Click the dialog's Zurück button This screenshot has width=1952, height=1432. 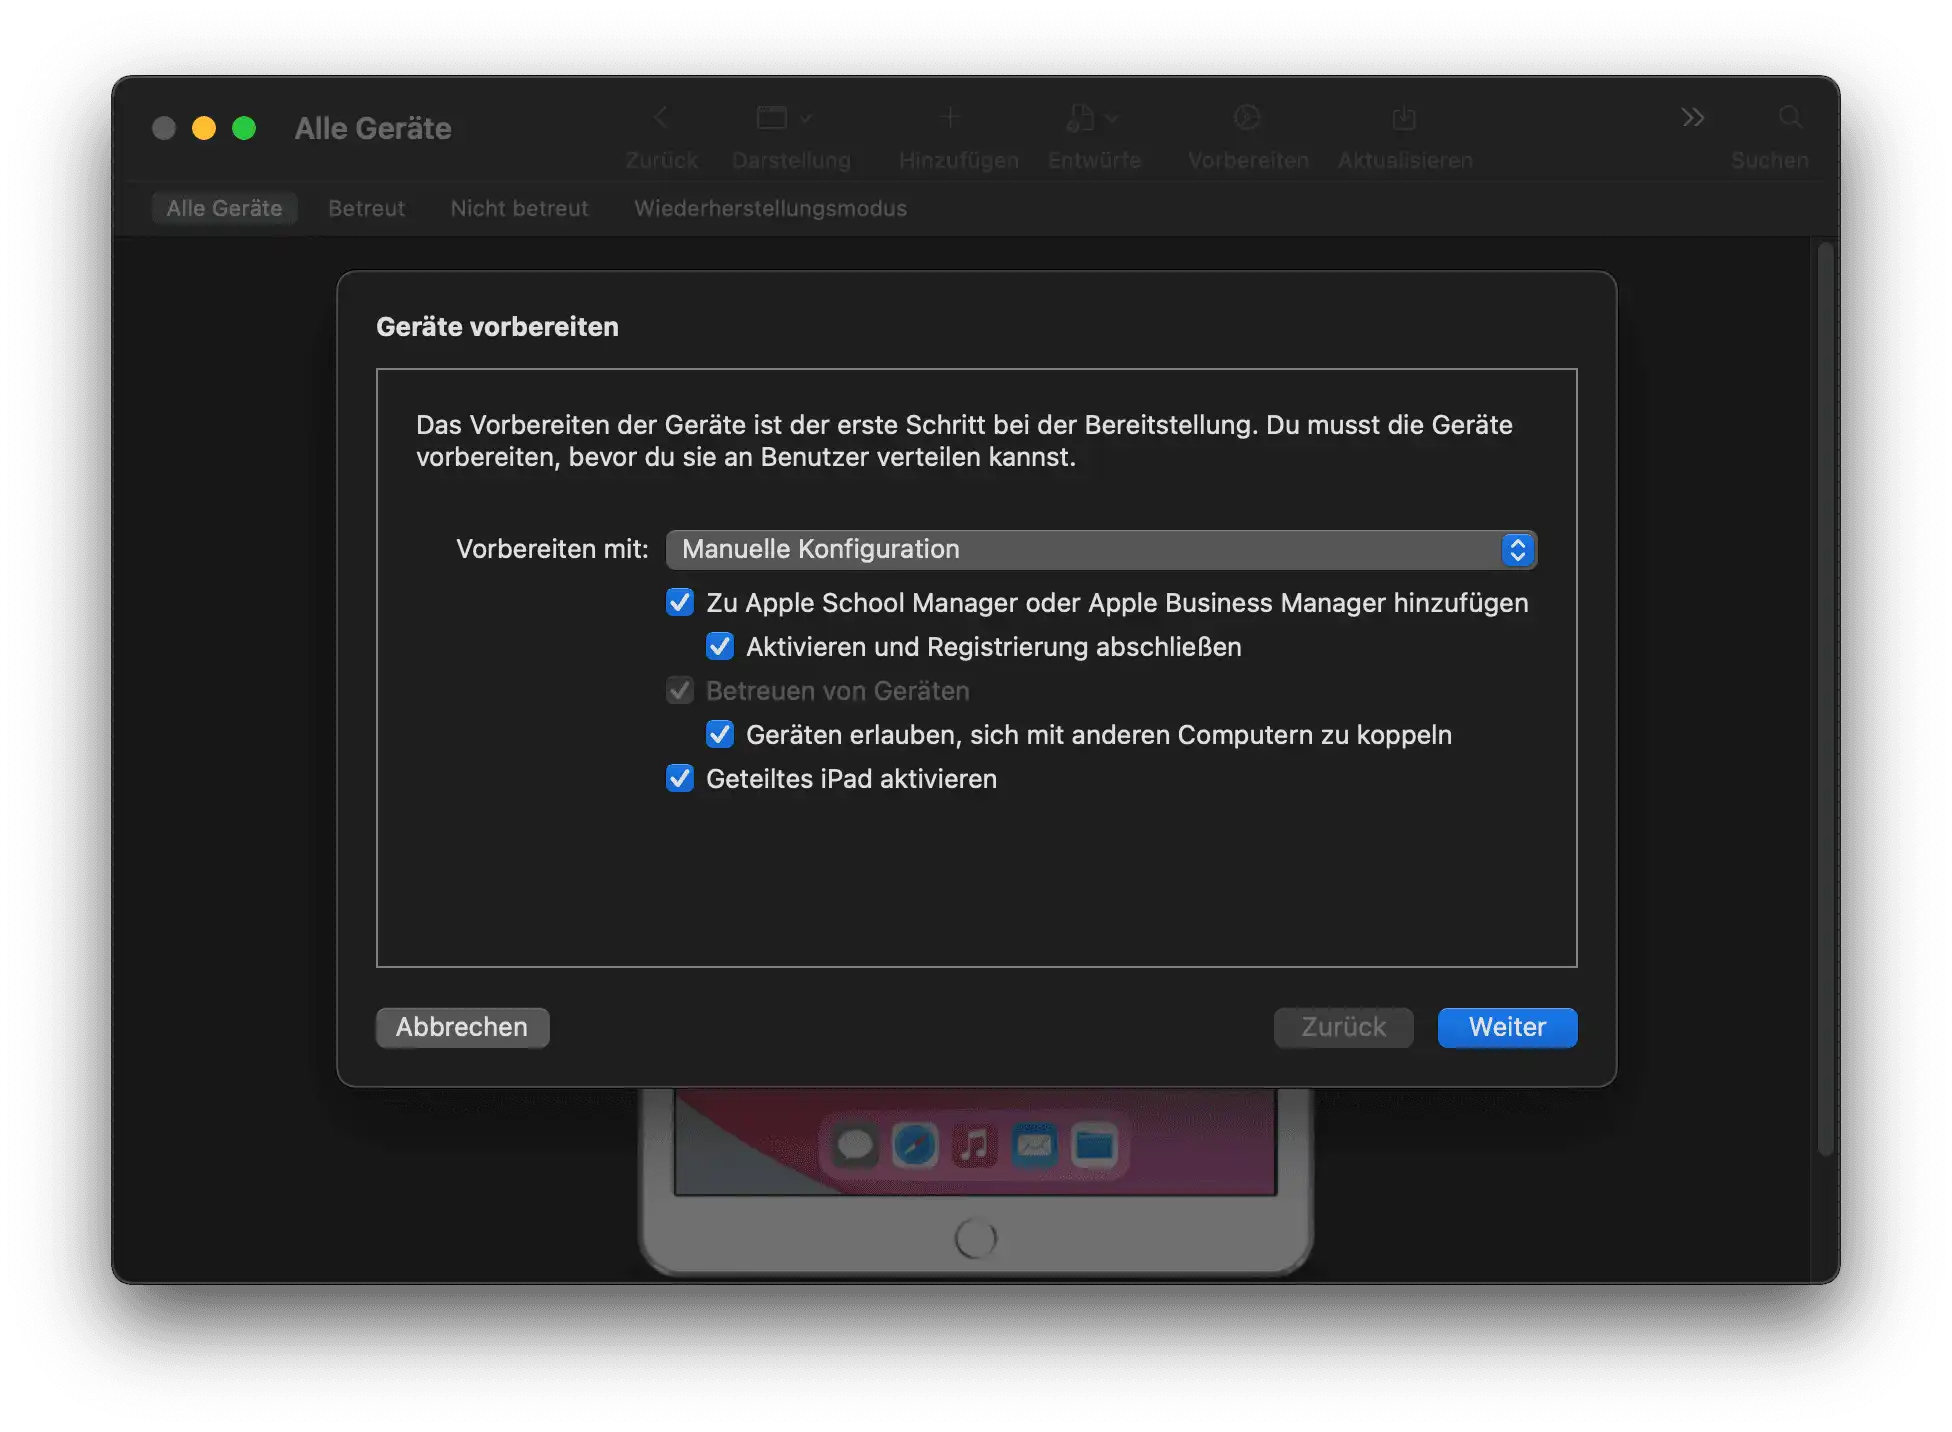[x=1343, y=1027]
